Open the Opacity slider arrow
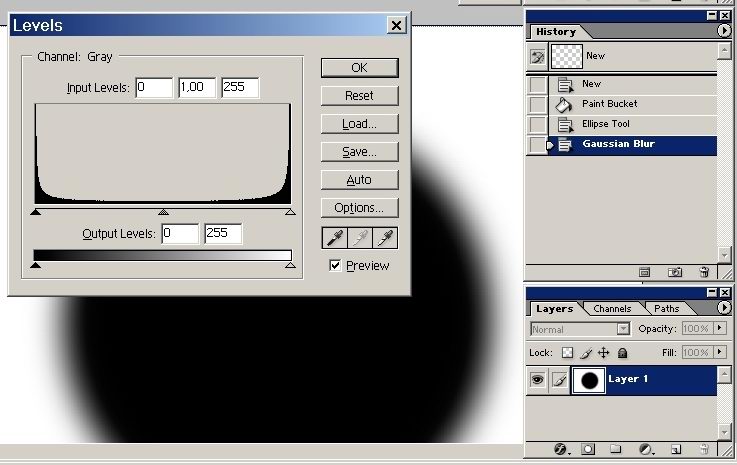 tap(720, 328)
